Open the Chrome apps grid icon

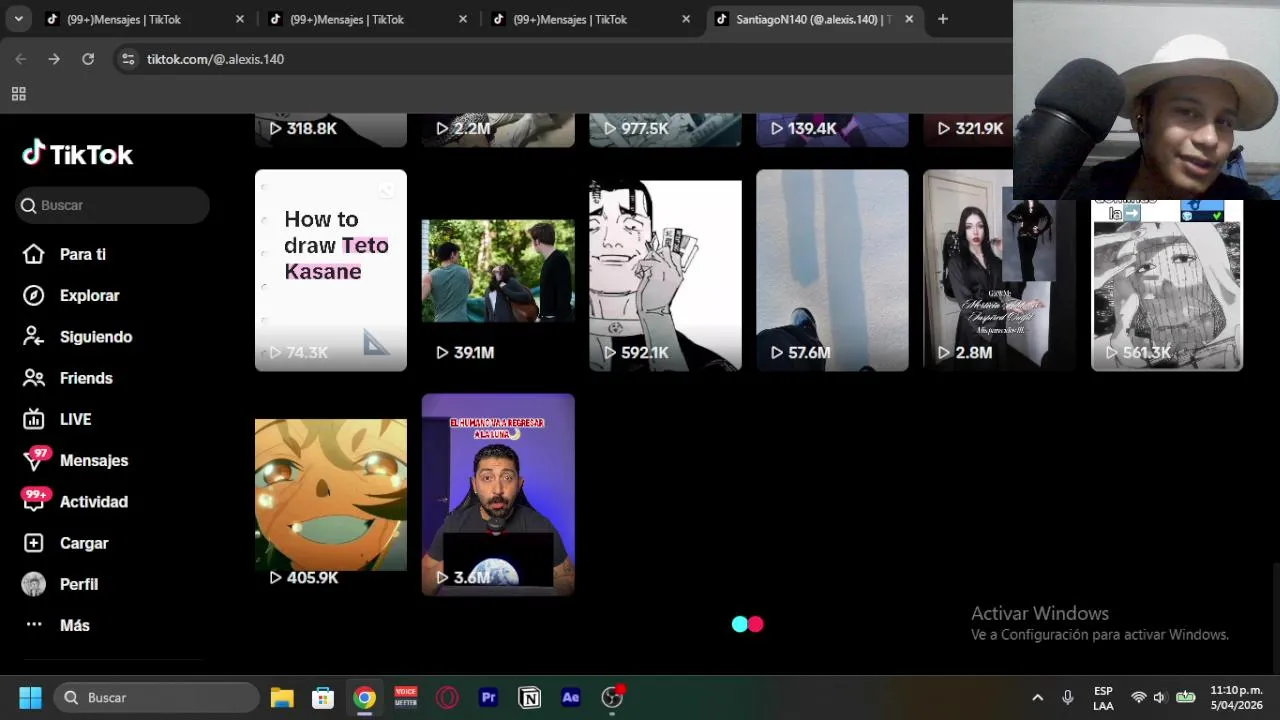click(18, 94)
